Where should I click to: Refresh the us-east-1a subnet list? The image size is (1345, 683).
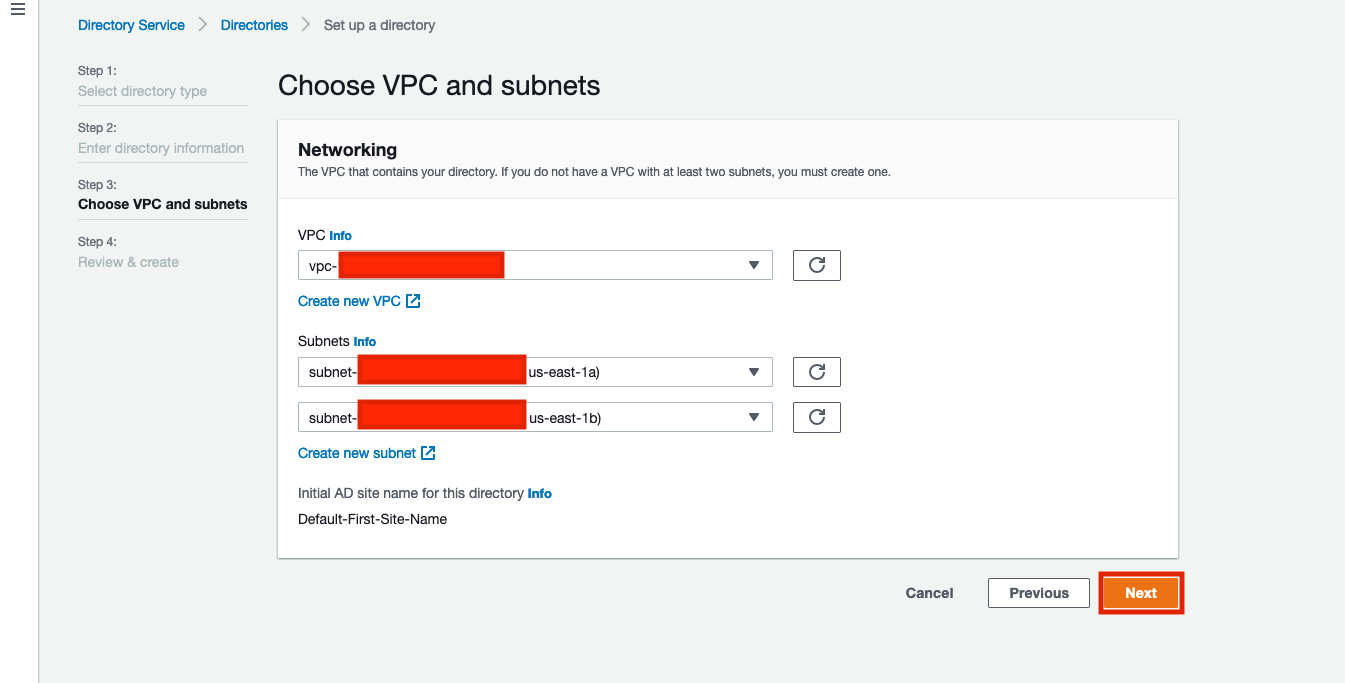point(816,372)
